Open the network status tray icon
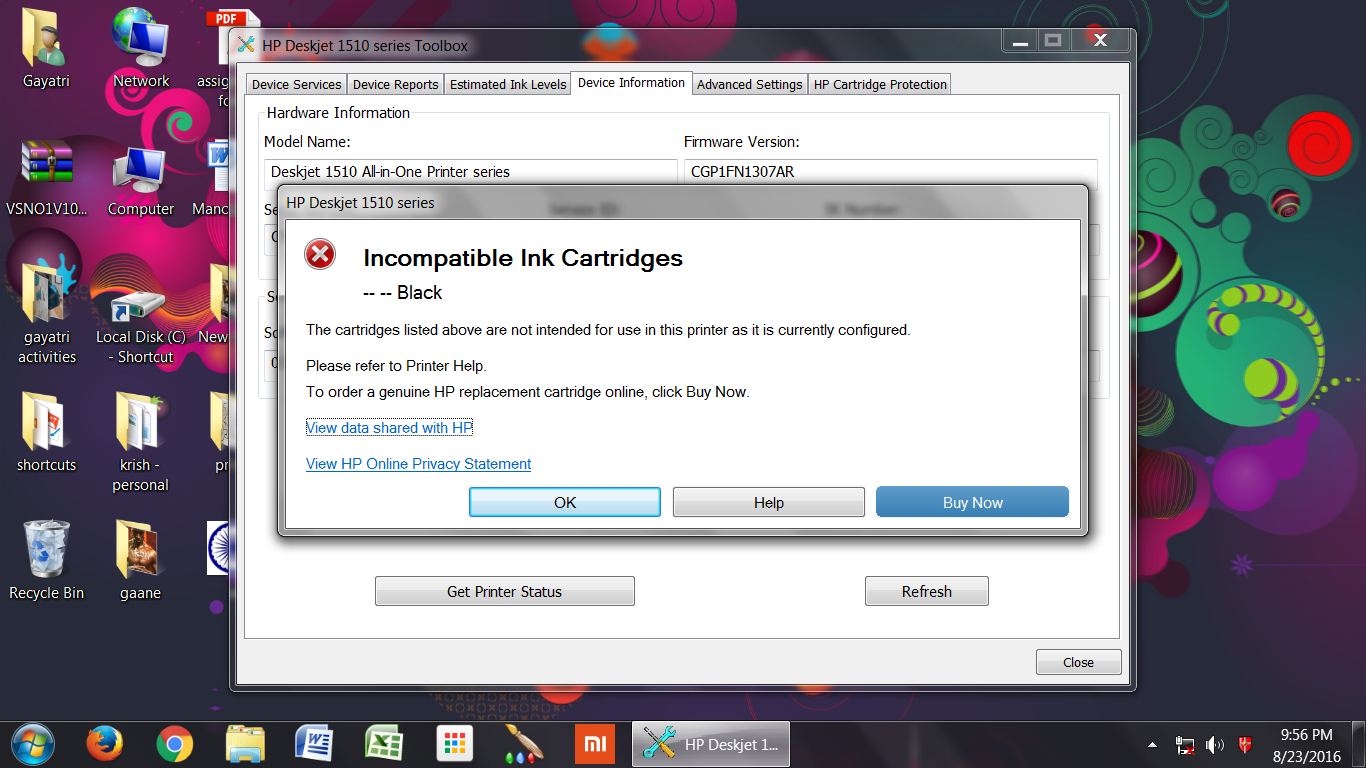The width and height of the screenshot is (1366, 768). tap(1184, 744)
